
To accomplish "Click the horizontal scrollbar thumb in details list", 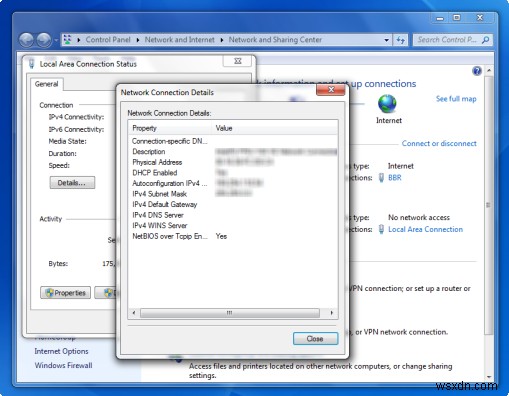I will pos(230,313).
